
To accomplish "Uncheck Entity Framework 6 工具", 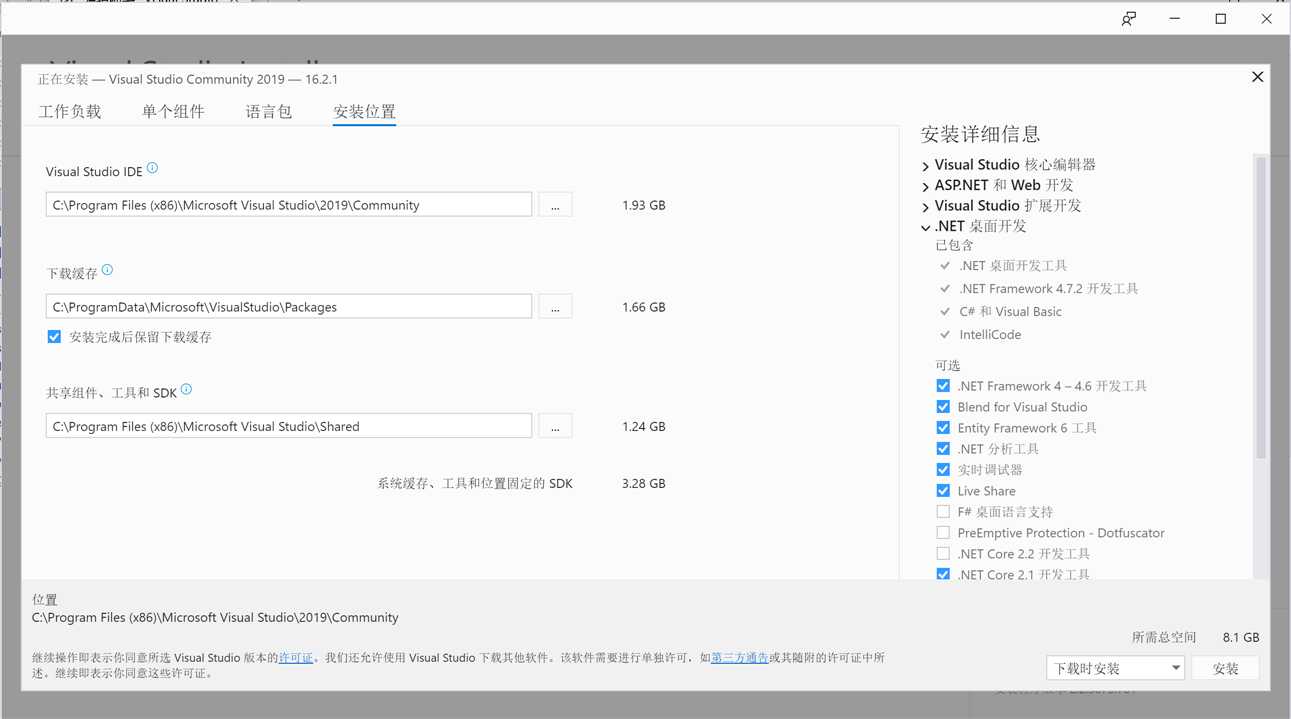I will [x=943, y=428].
